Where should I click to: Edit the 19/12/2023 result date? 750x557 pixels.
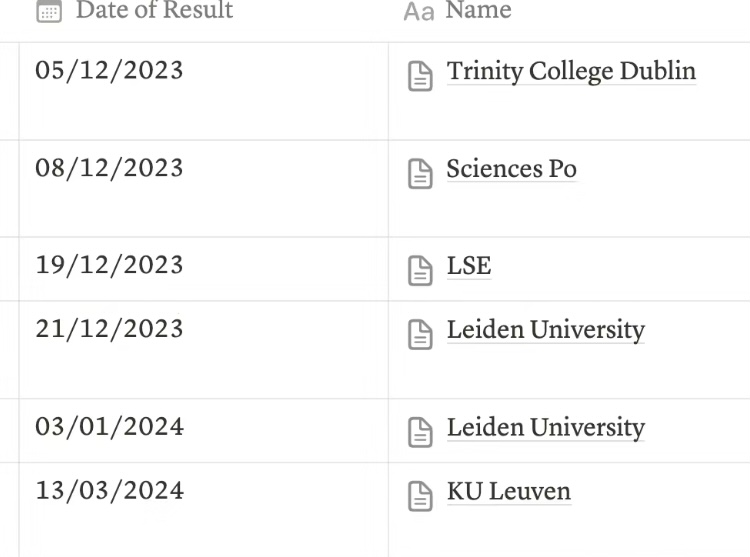pos(109,265)
